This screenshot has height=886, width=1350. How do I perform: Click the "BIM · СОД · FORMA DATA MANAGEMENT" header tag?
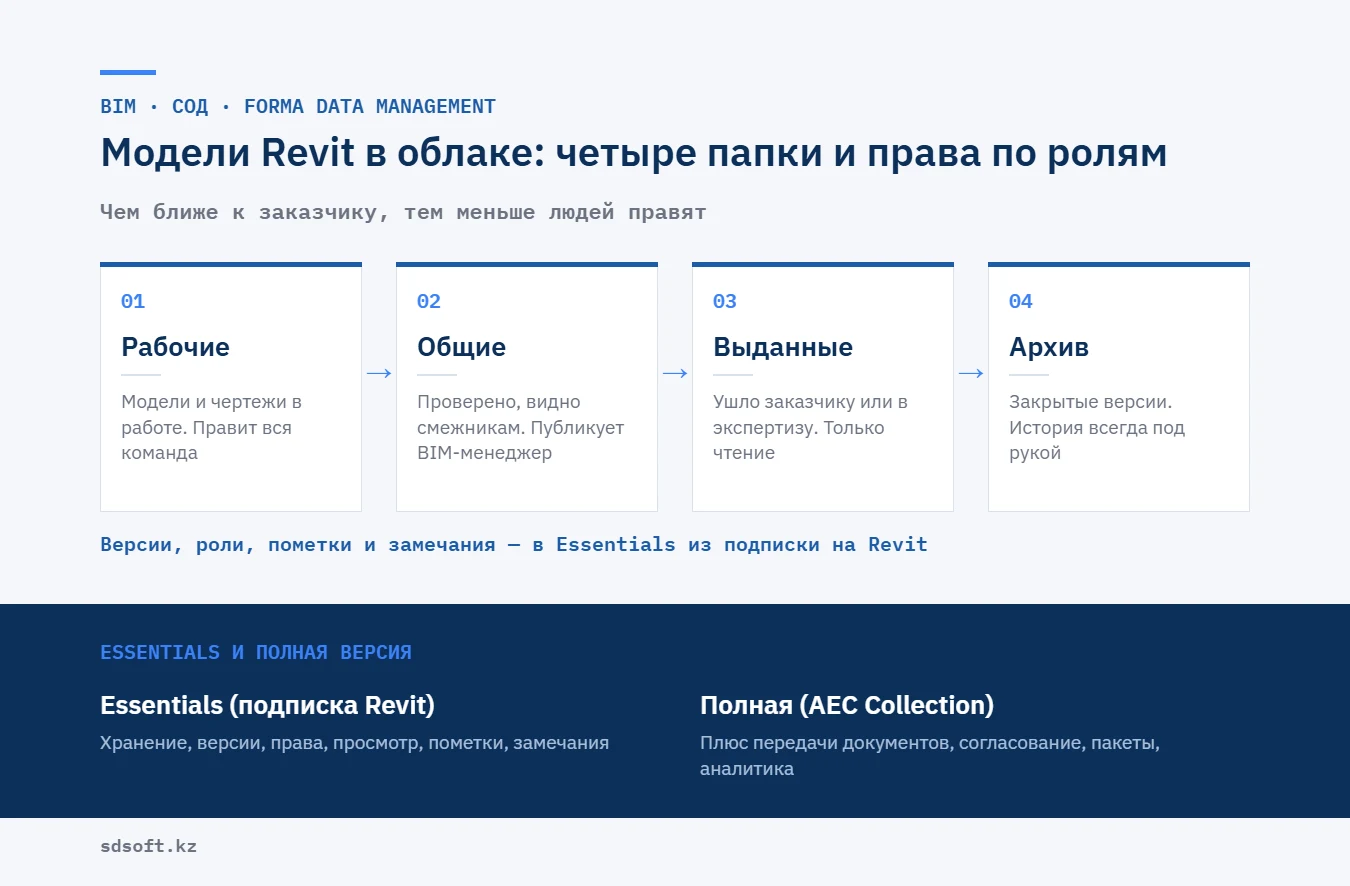(x=298, y=106)
